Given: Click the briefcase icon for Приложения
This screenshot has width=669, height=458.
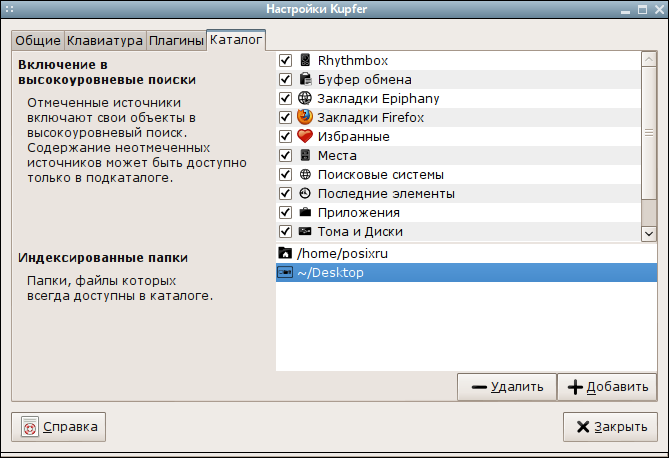Looking at the screenshot, I should click(x=305, y=212).
